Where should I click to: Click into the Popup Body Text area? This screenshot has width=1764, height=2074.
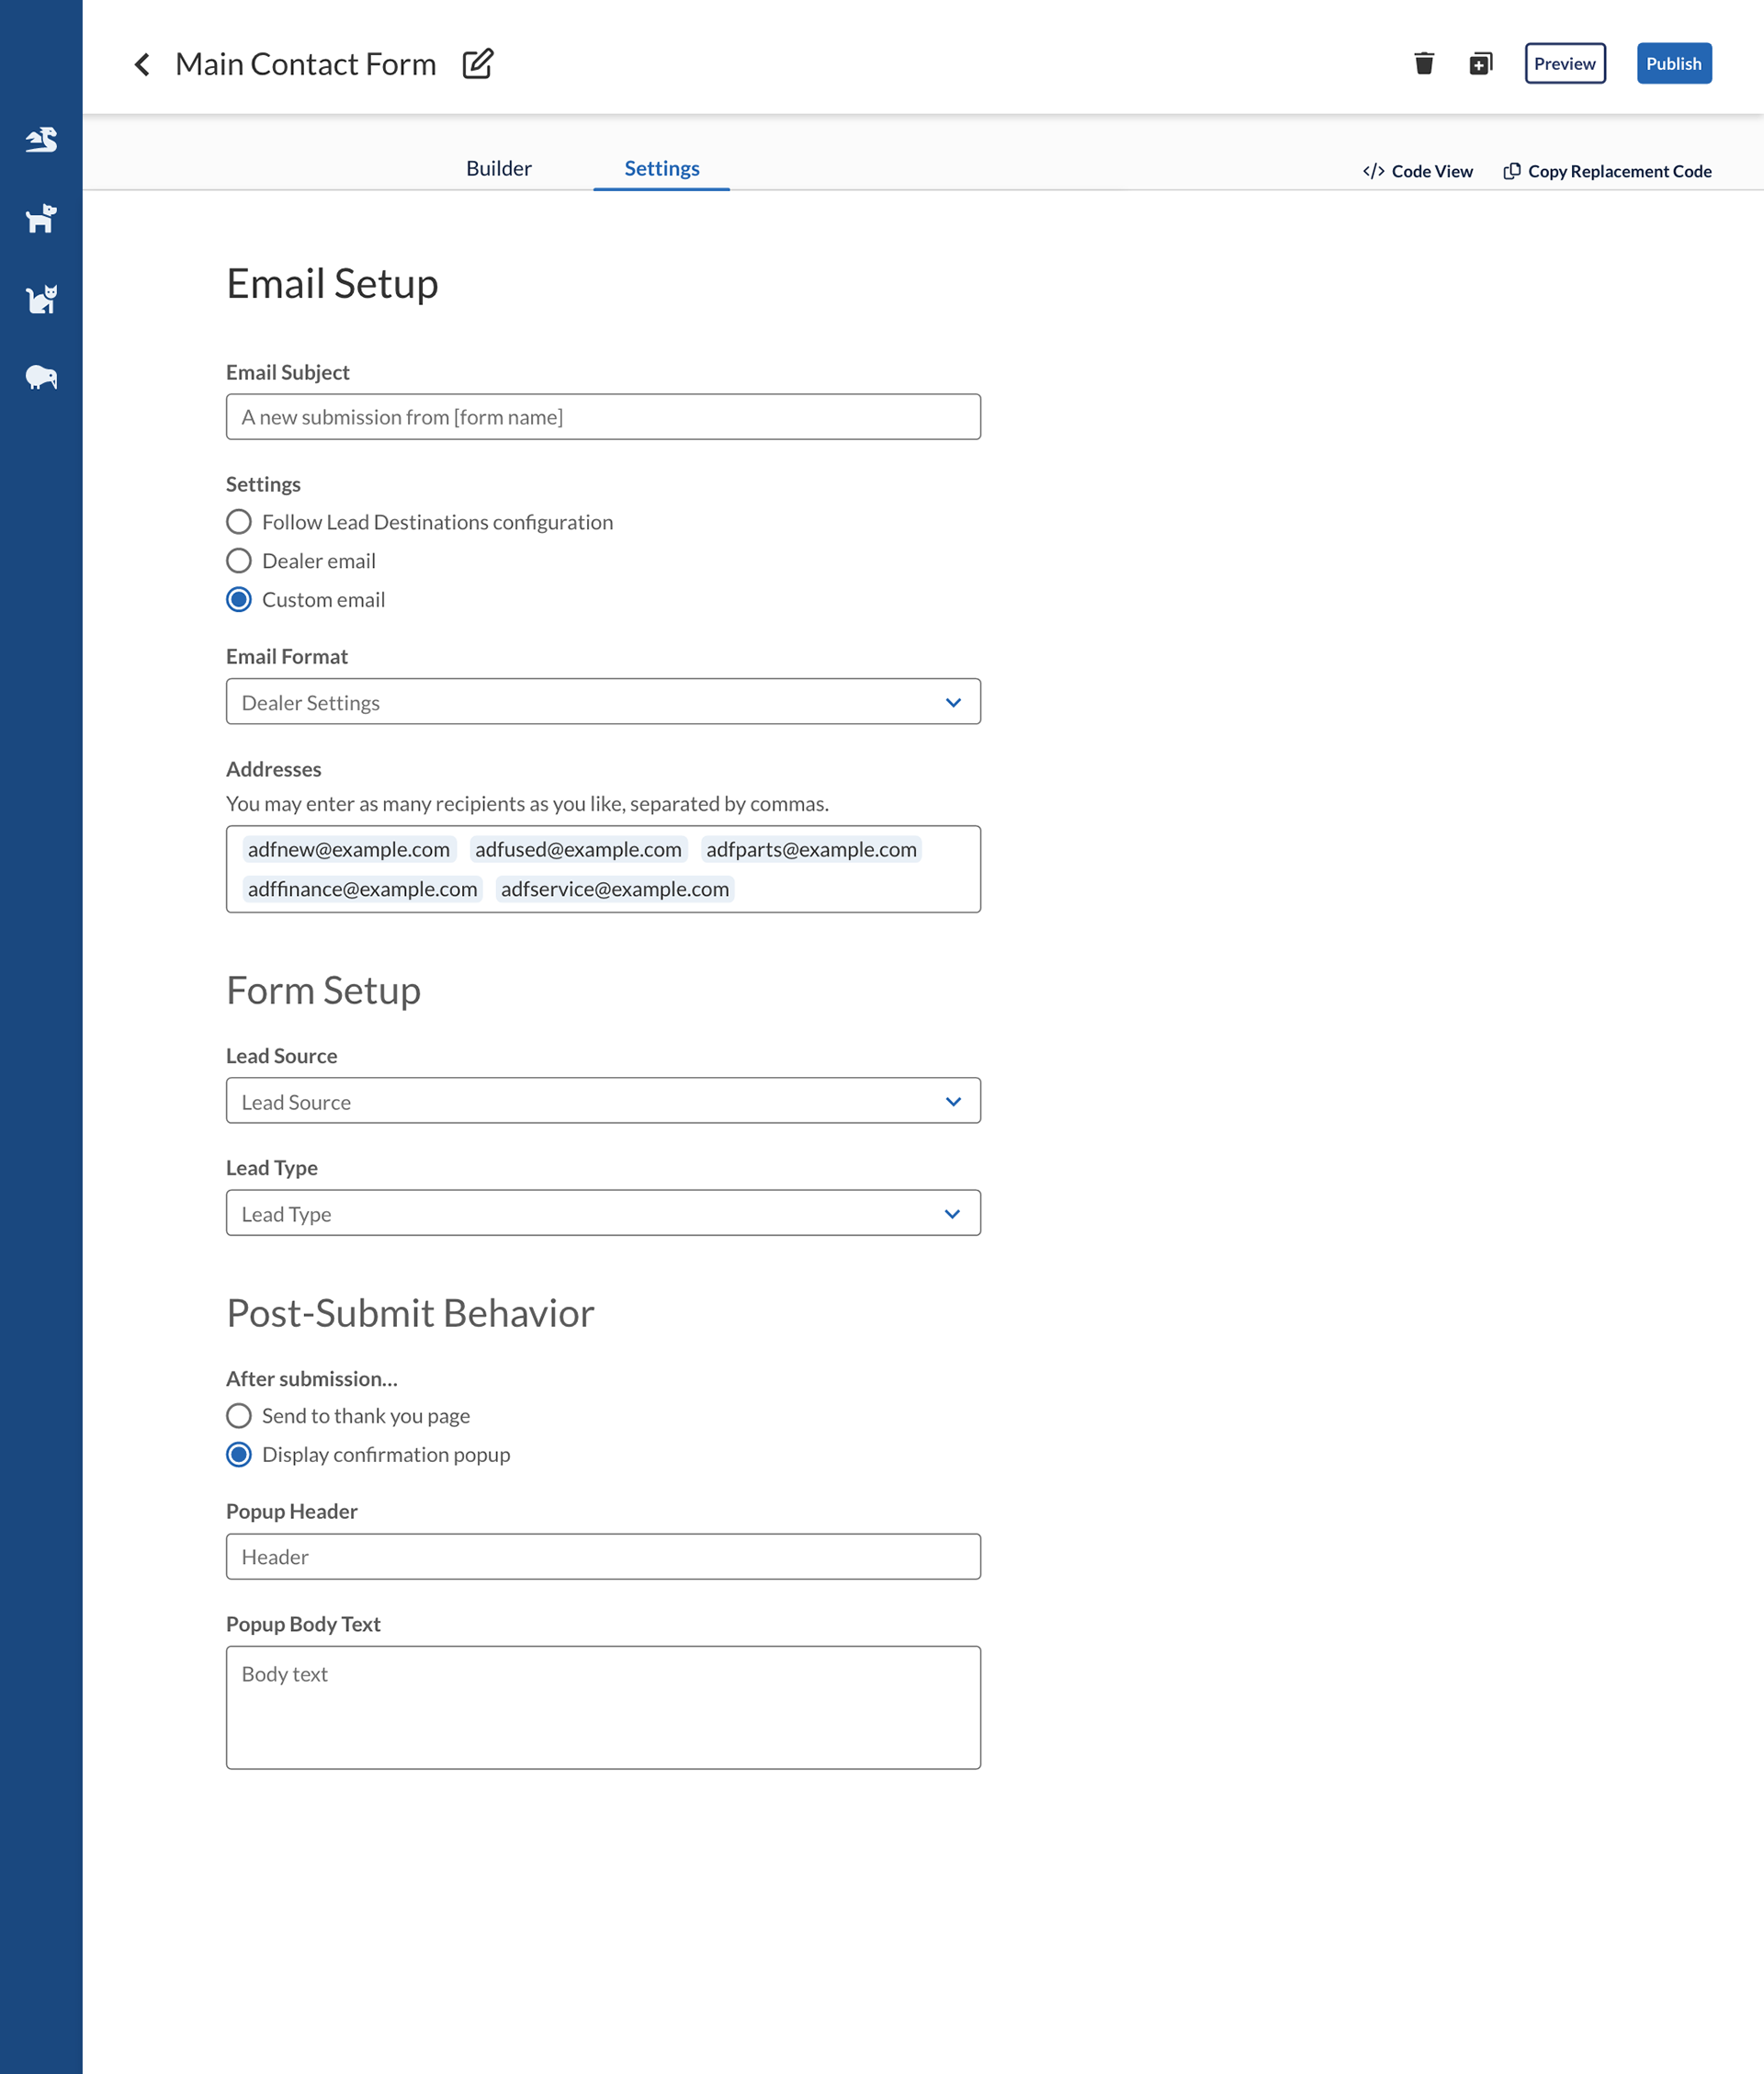point(603,1708)
